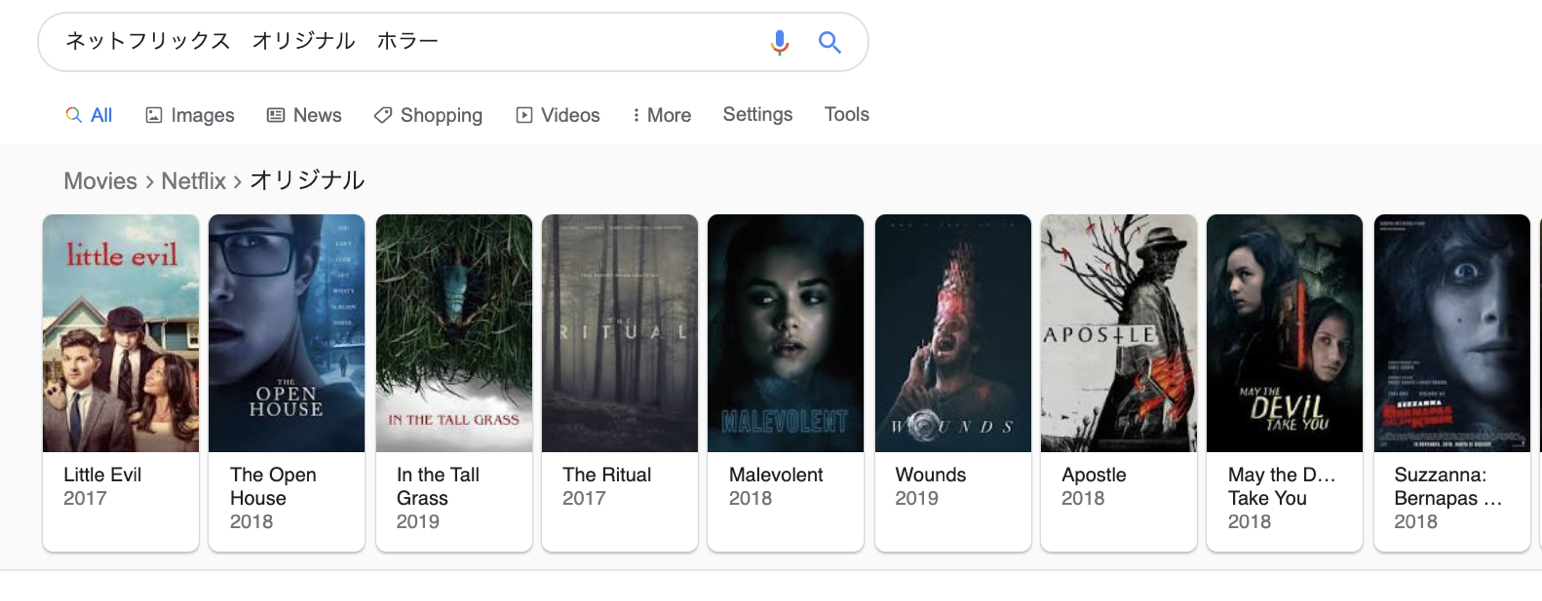Click the "Apostle" title text
1542x601 pixels.
pyautogui.click(x=1094, y=475)
